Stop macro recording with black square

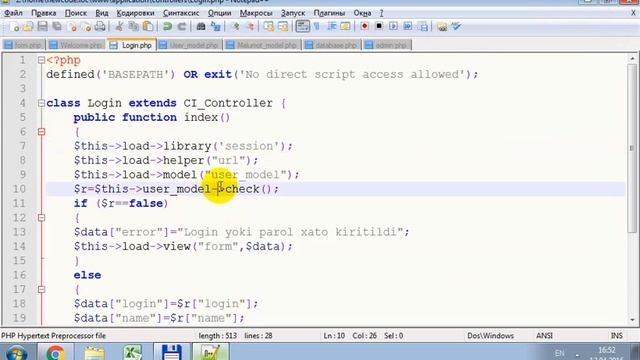point(379,27)
